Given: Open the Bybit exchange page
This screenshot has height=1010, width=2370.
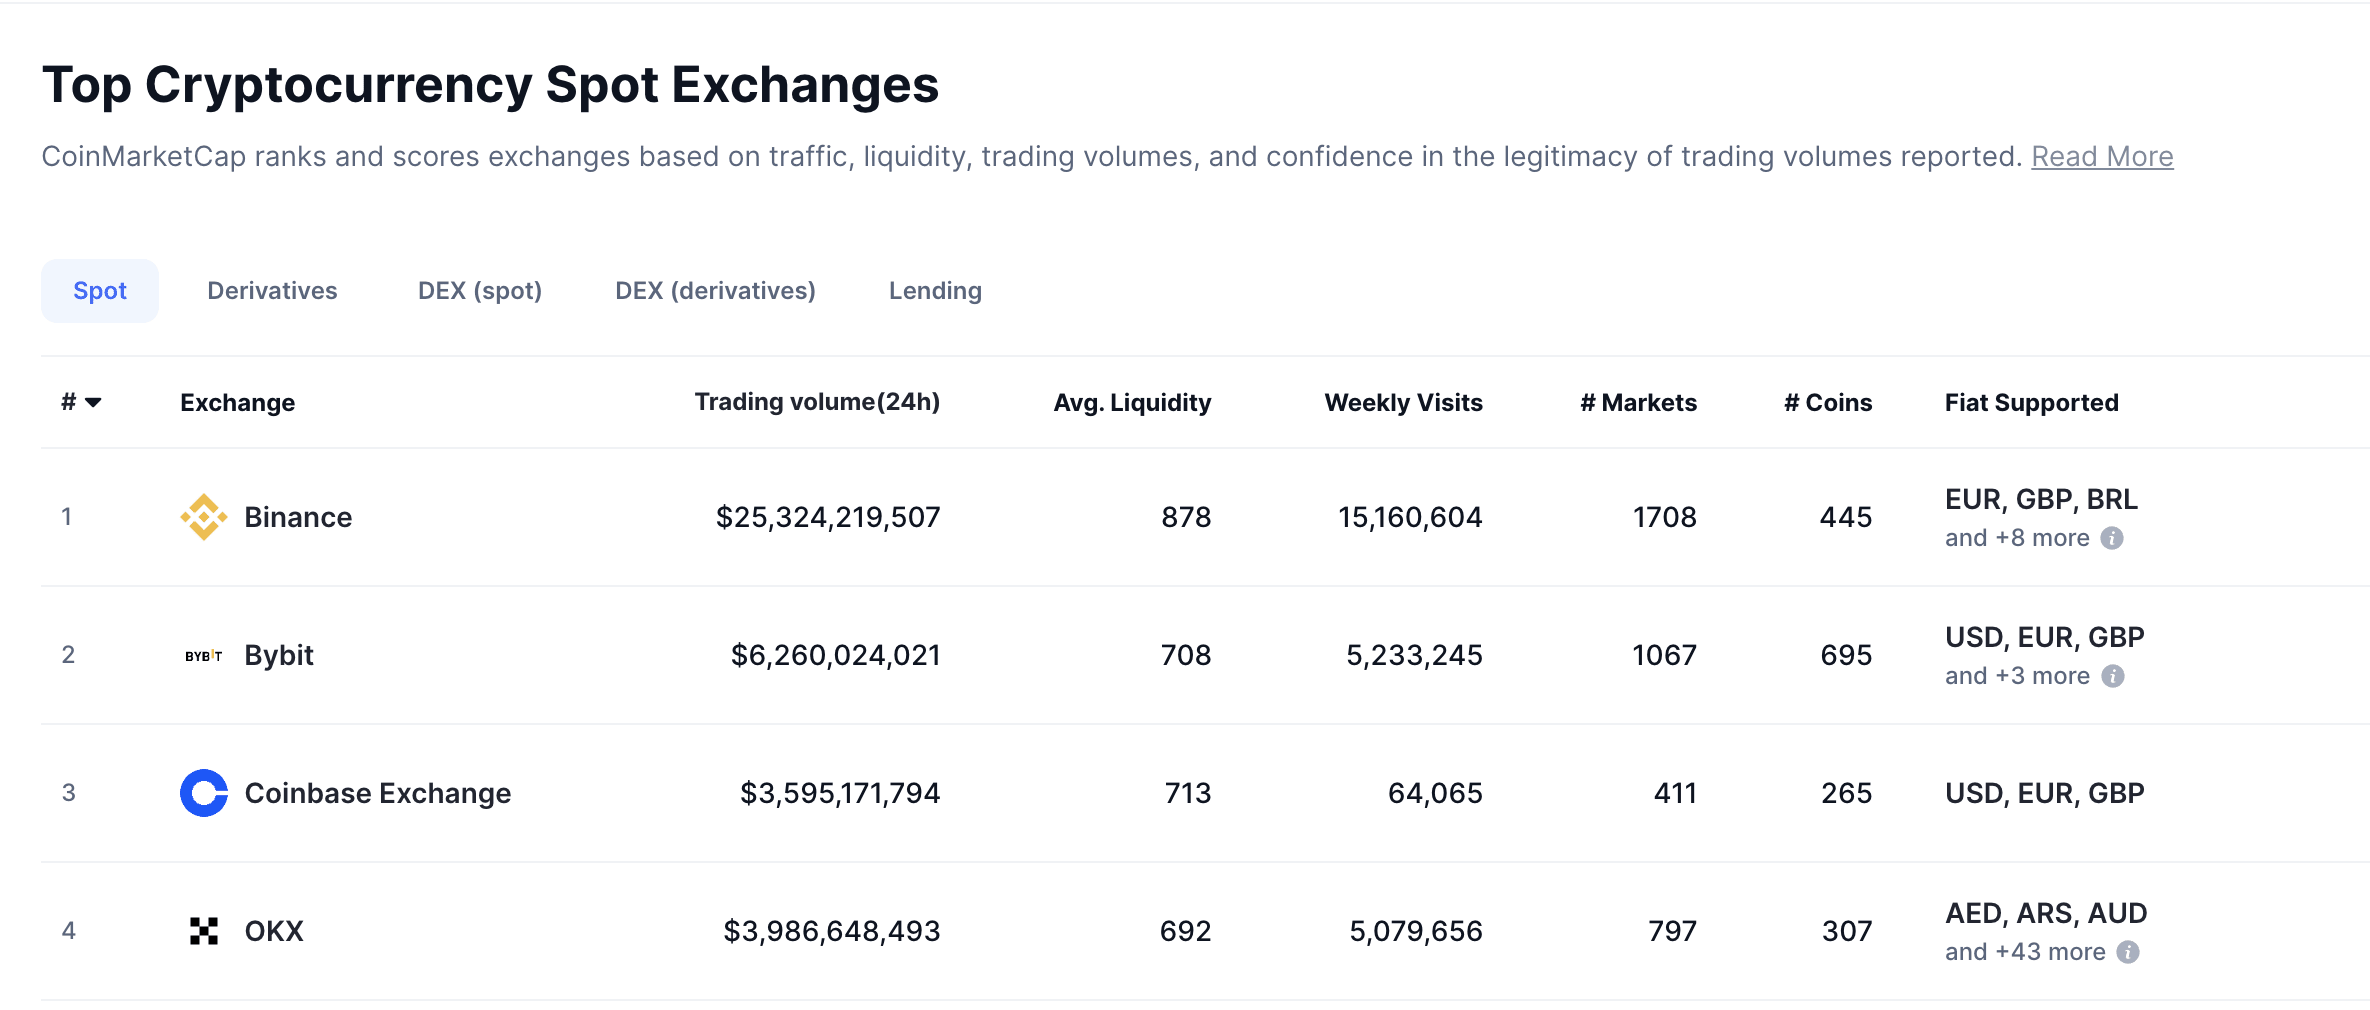Looking at the screenshot, I should [x=279, y=655].
